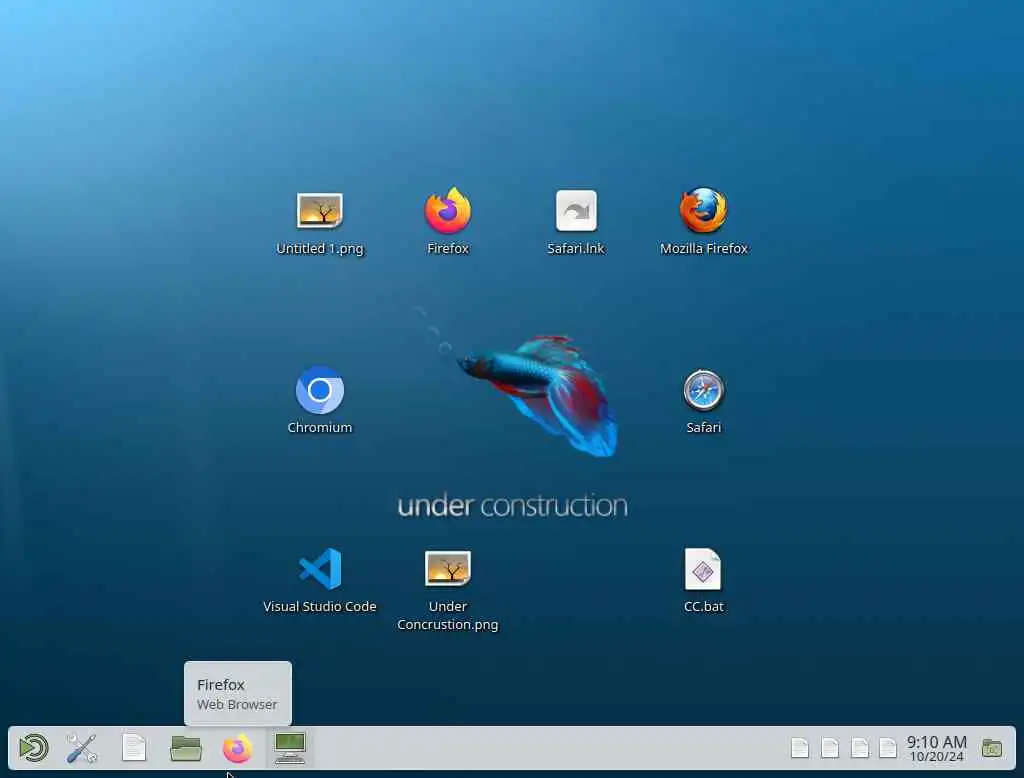This screenshot has width=1024, height=778.
Task: Launch Firefox from the panel
Action: coord(237,748)
